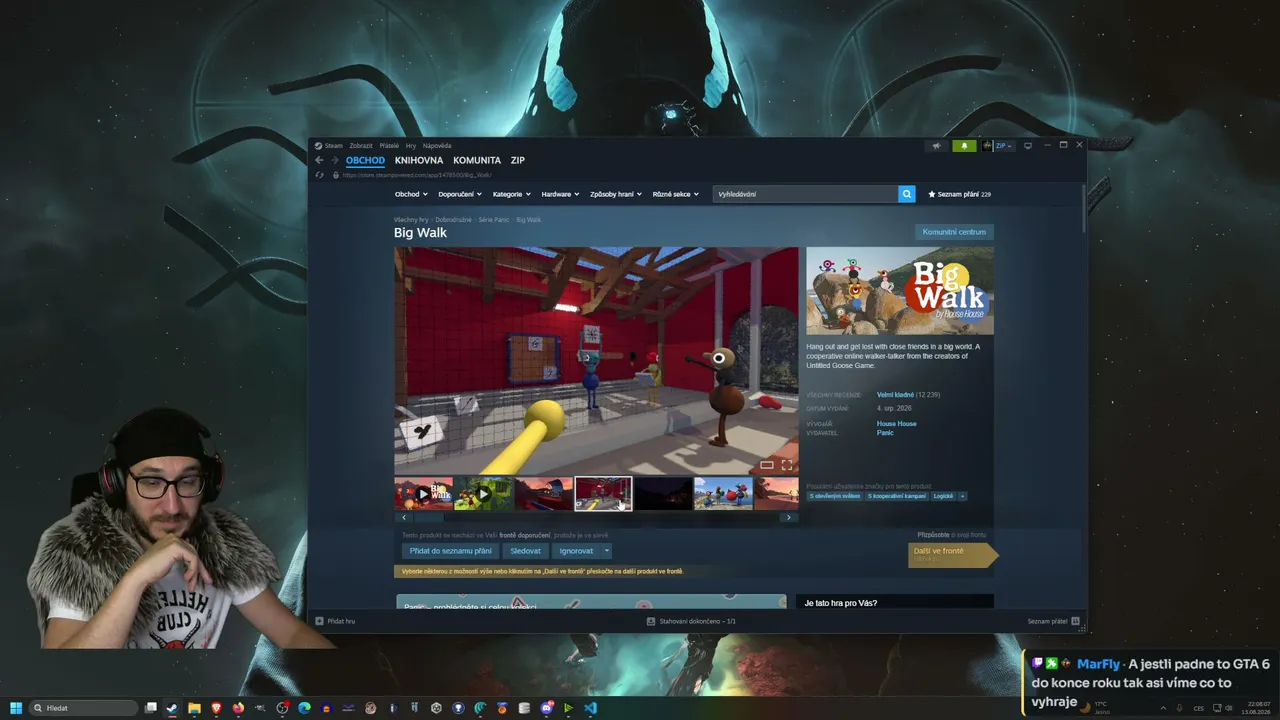The height and width of the screenshot is (720, 1280).
Task: Open the green notifications bell
Action: pyautogui.click(x=964, y=146)
